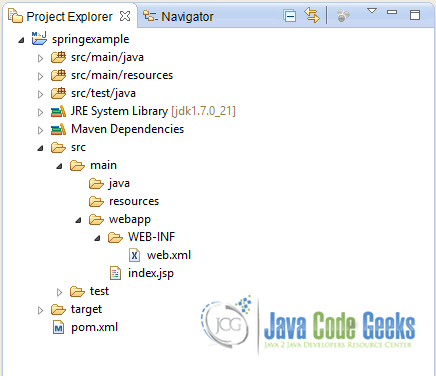Select the springexample project label
This screenshot has height=380, width=436.
click(x=90, y=39)
